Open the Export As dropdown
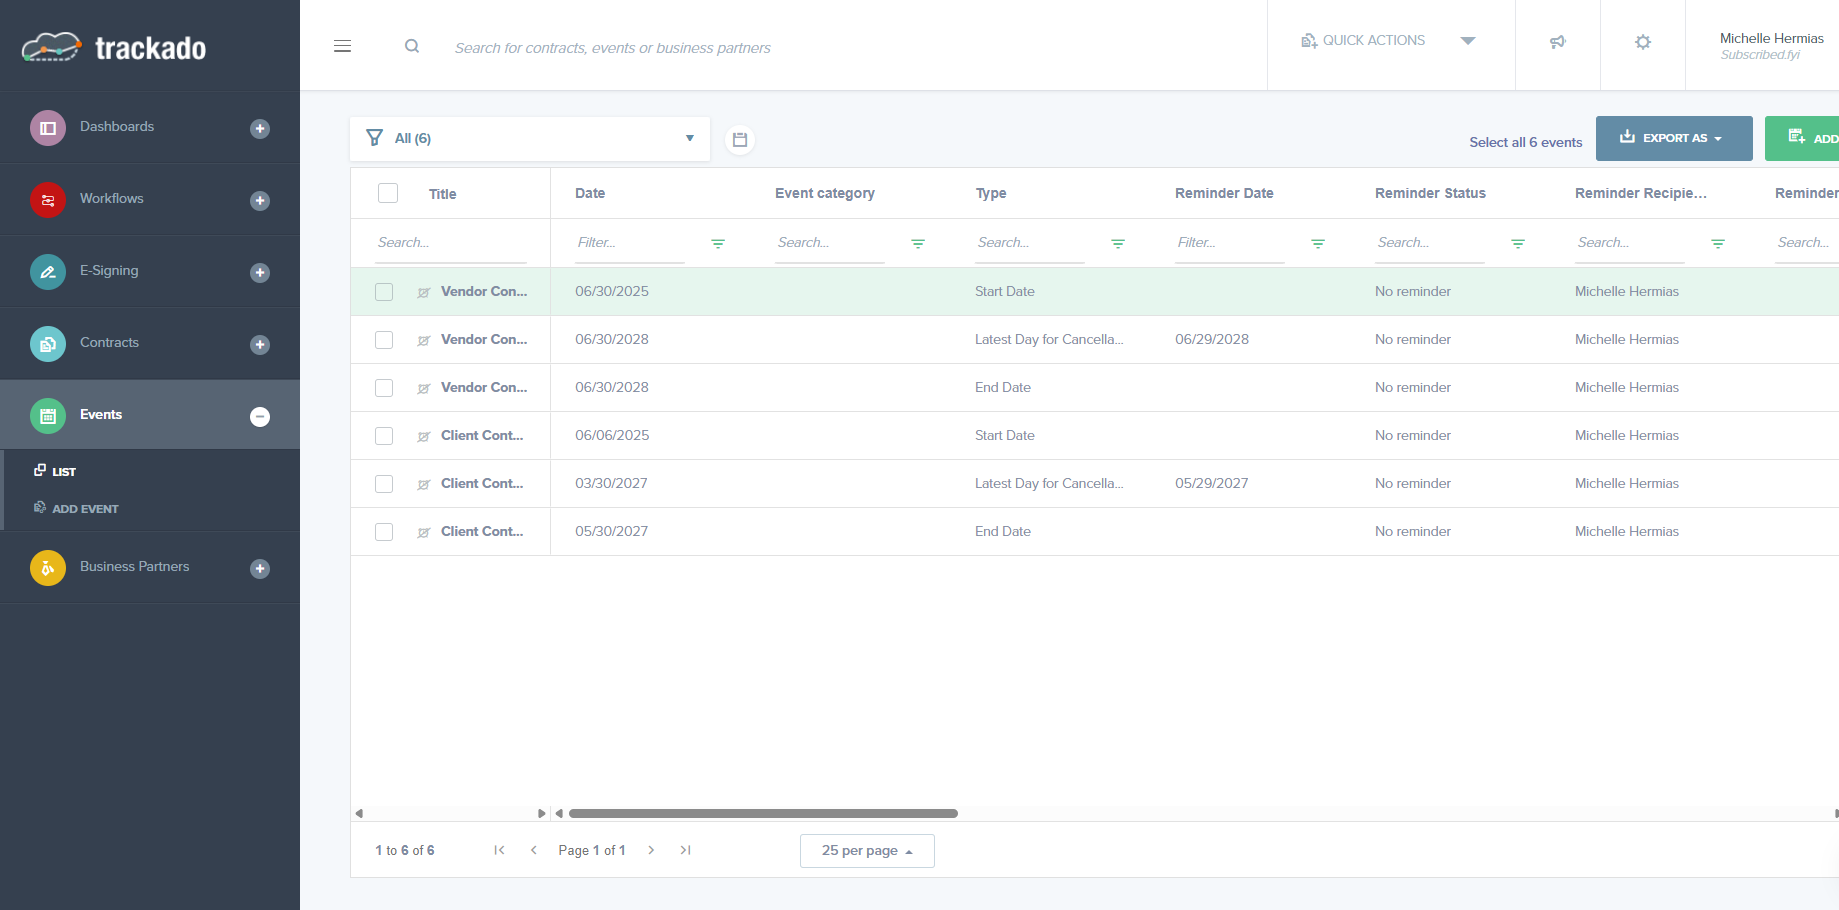1839x910 pixels. [x=1674, y=138]
